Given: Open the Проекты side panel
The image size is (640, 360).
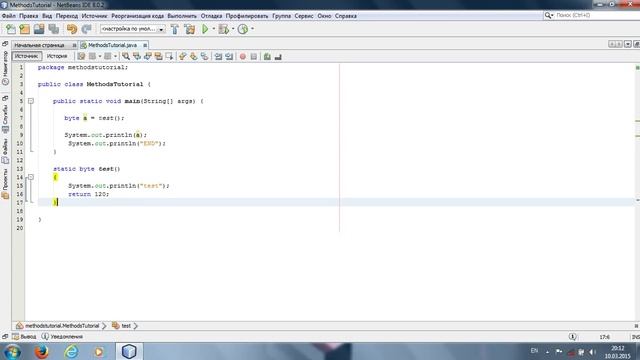Looking at the screenshot, I should (5, 184).
